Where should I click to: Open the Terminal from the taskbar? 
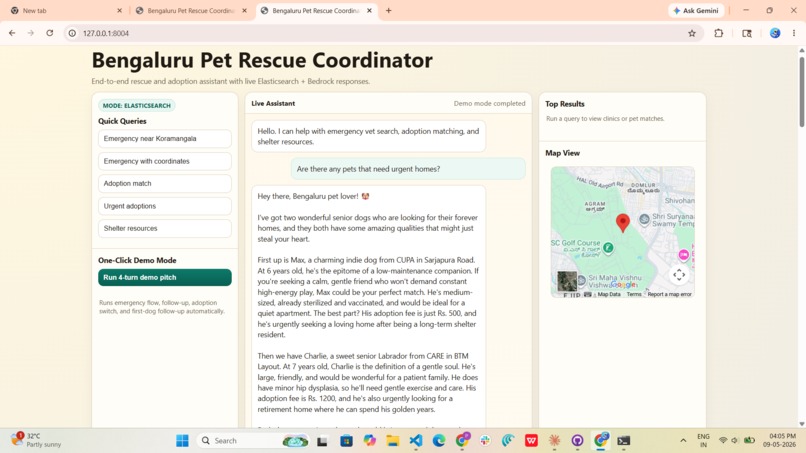pyautogui.click(x=624, y=441)
